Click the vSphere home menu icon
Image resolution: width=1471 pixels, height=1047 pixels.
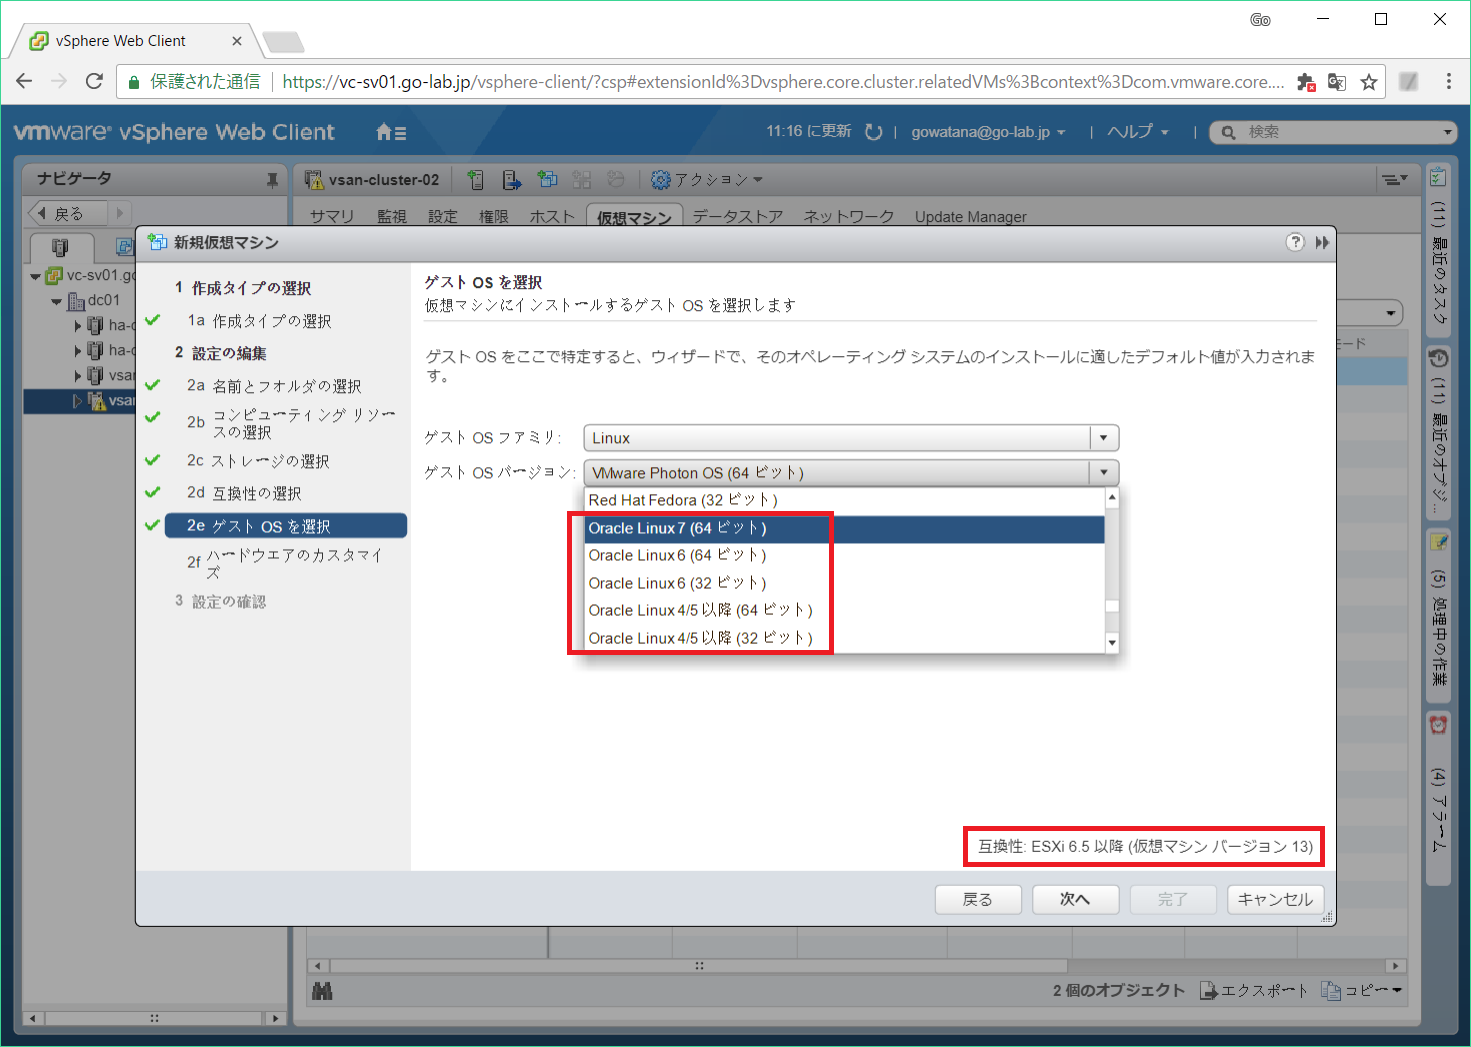click(390, 132)
